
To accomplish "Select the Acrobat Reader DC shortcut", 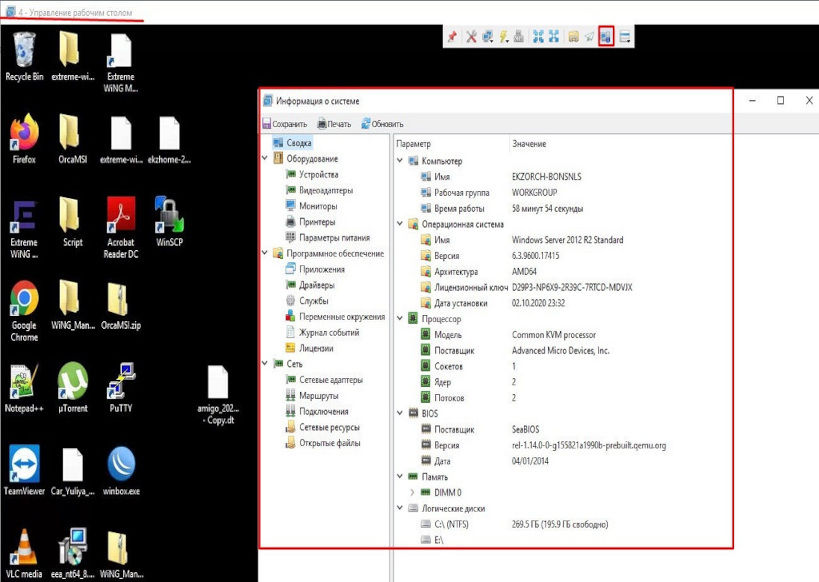I will point(121,228).
